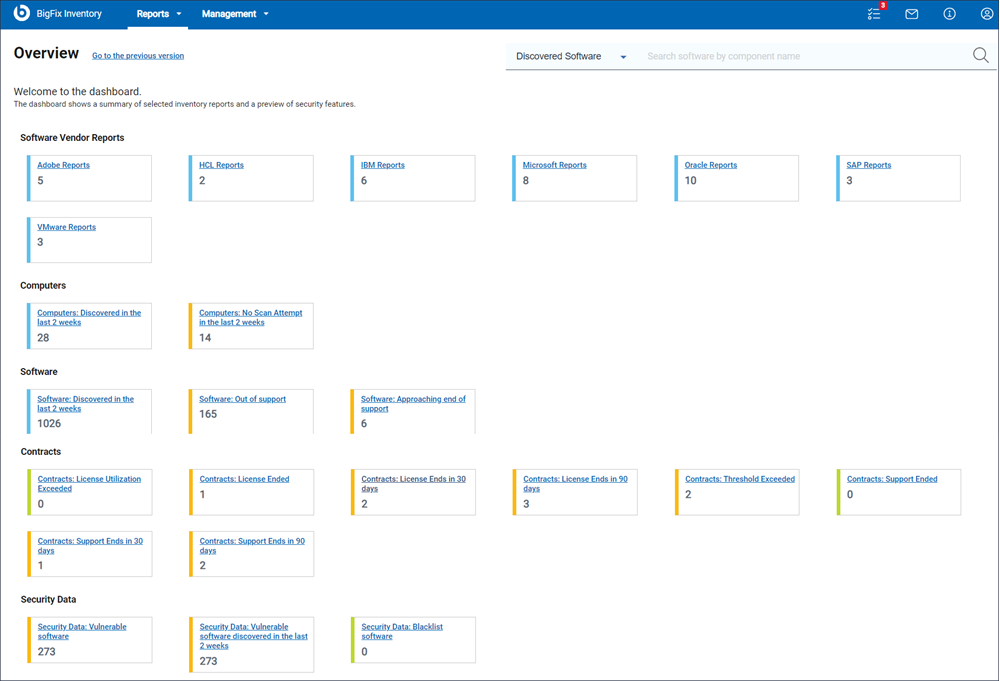Expand the Discovered Software dropdown
Screen dimensions: 1000x681
(x=571, y=56)
